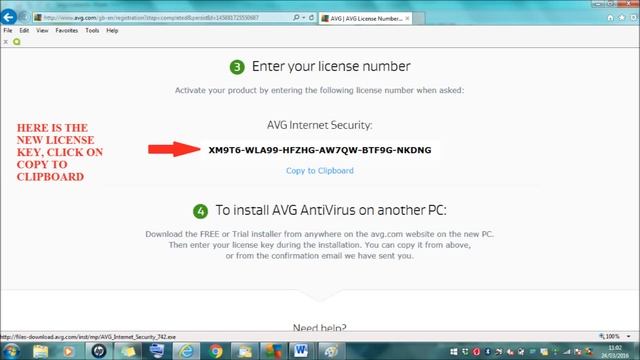Open the Tools menu
Screen dimensions: 640x360
click(92, 31)
